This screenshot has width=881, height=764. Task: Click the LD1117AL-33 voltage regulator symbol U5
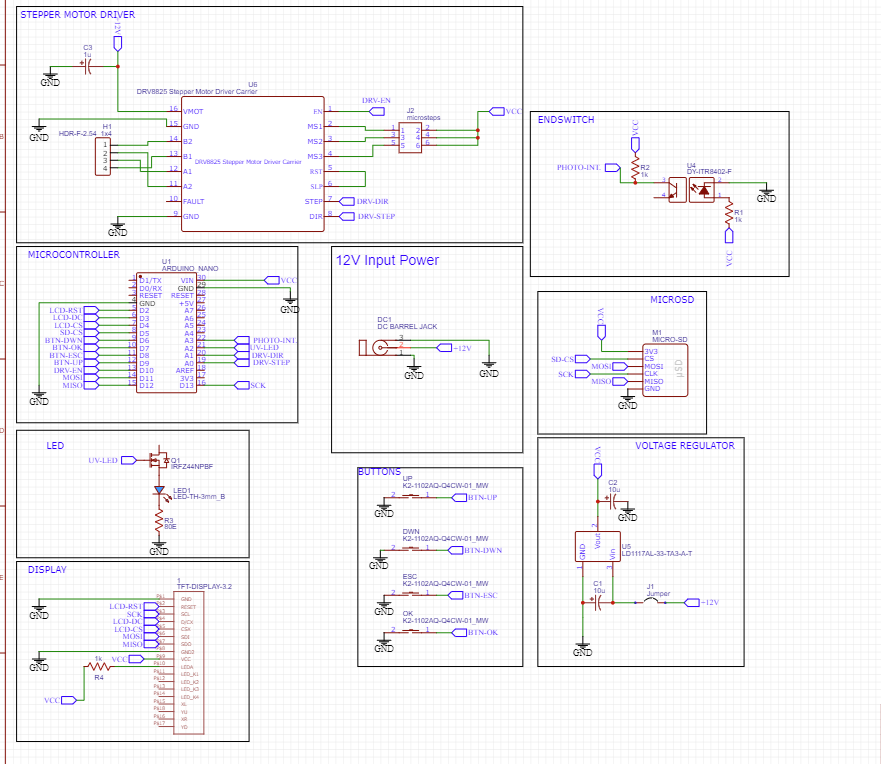pos(598,545)
